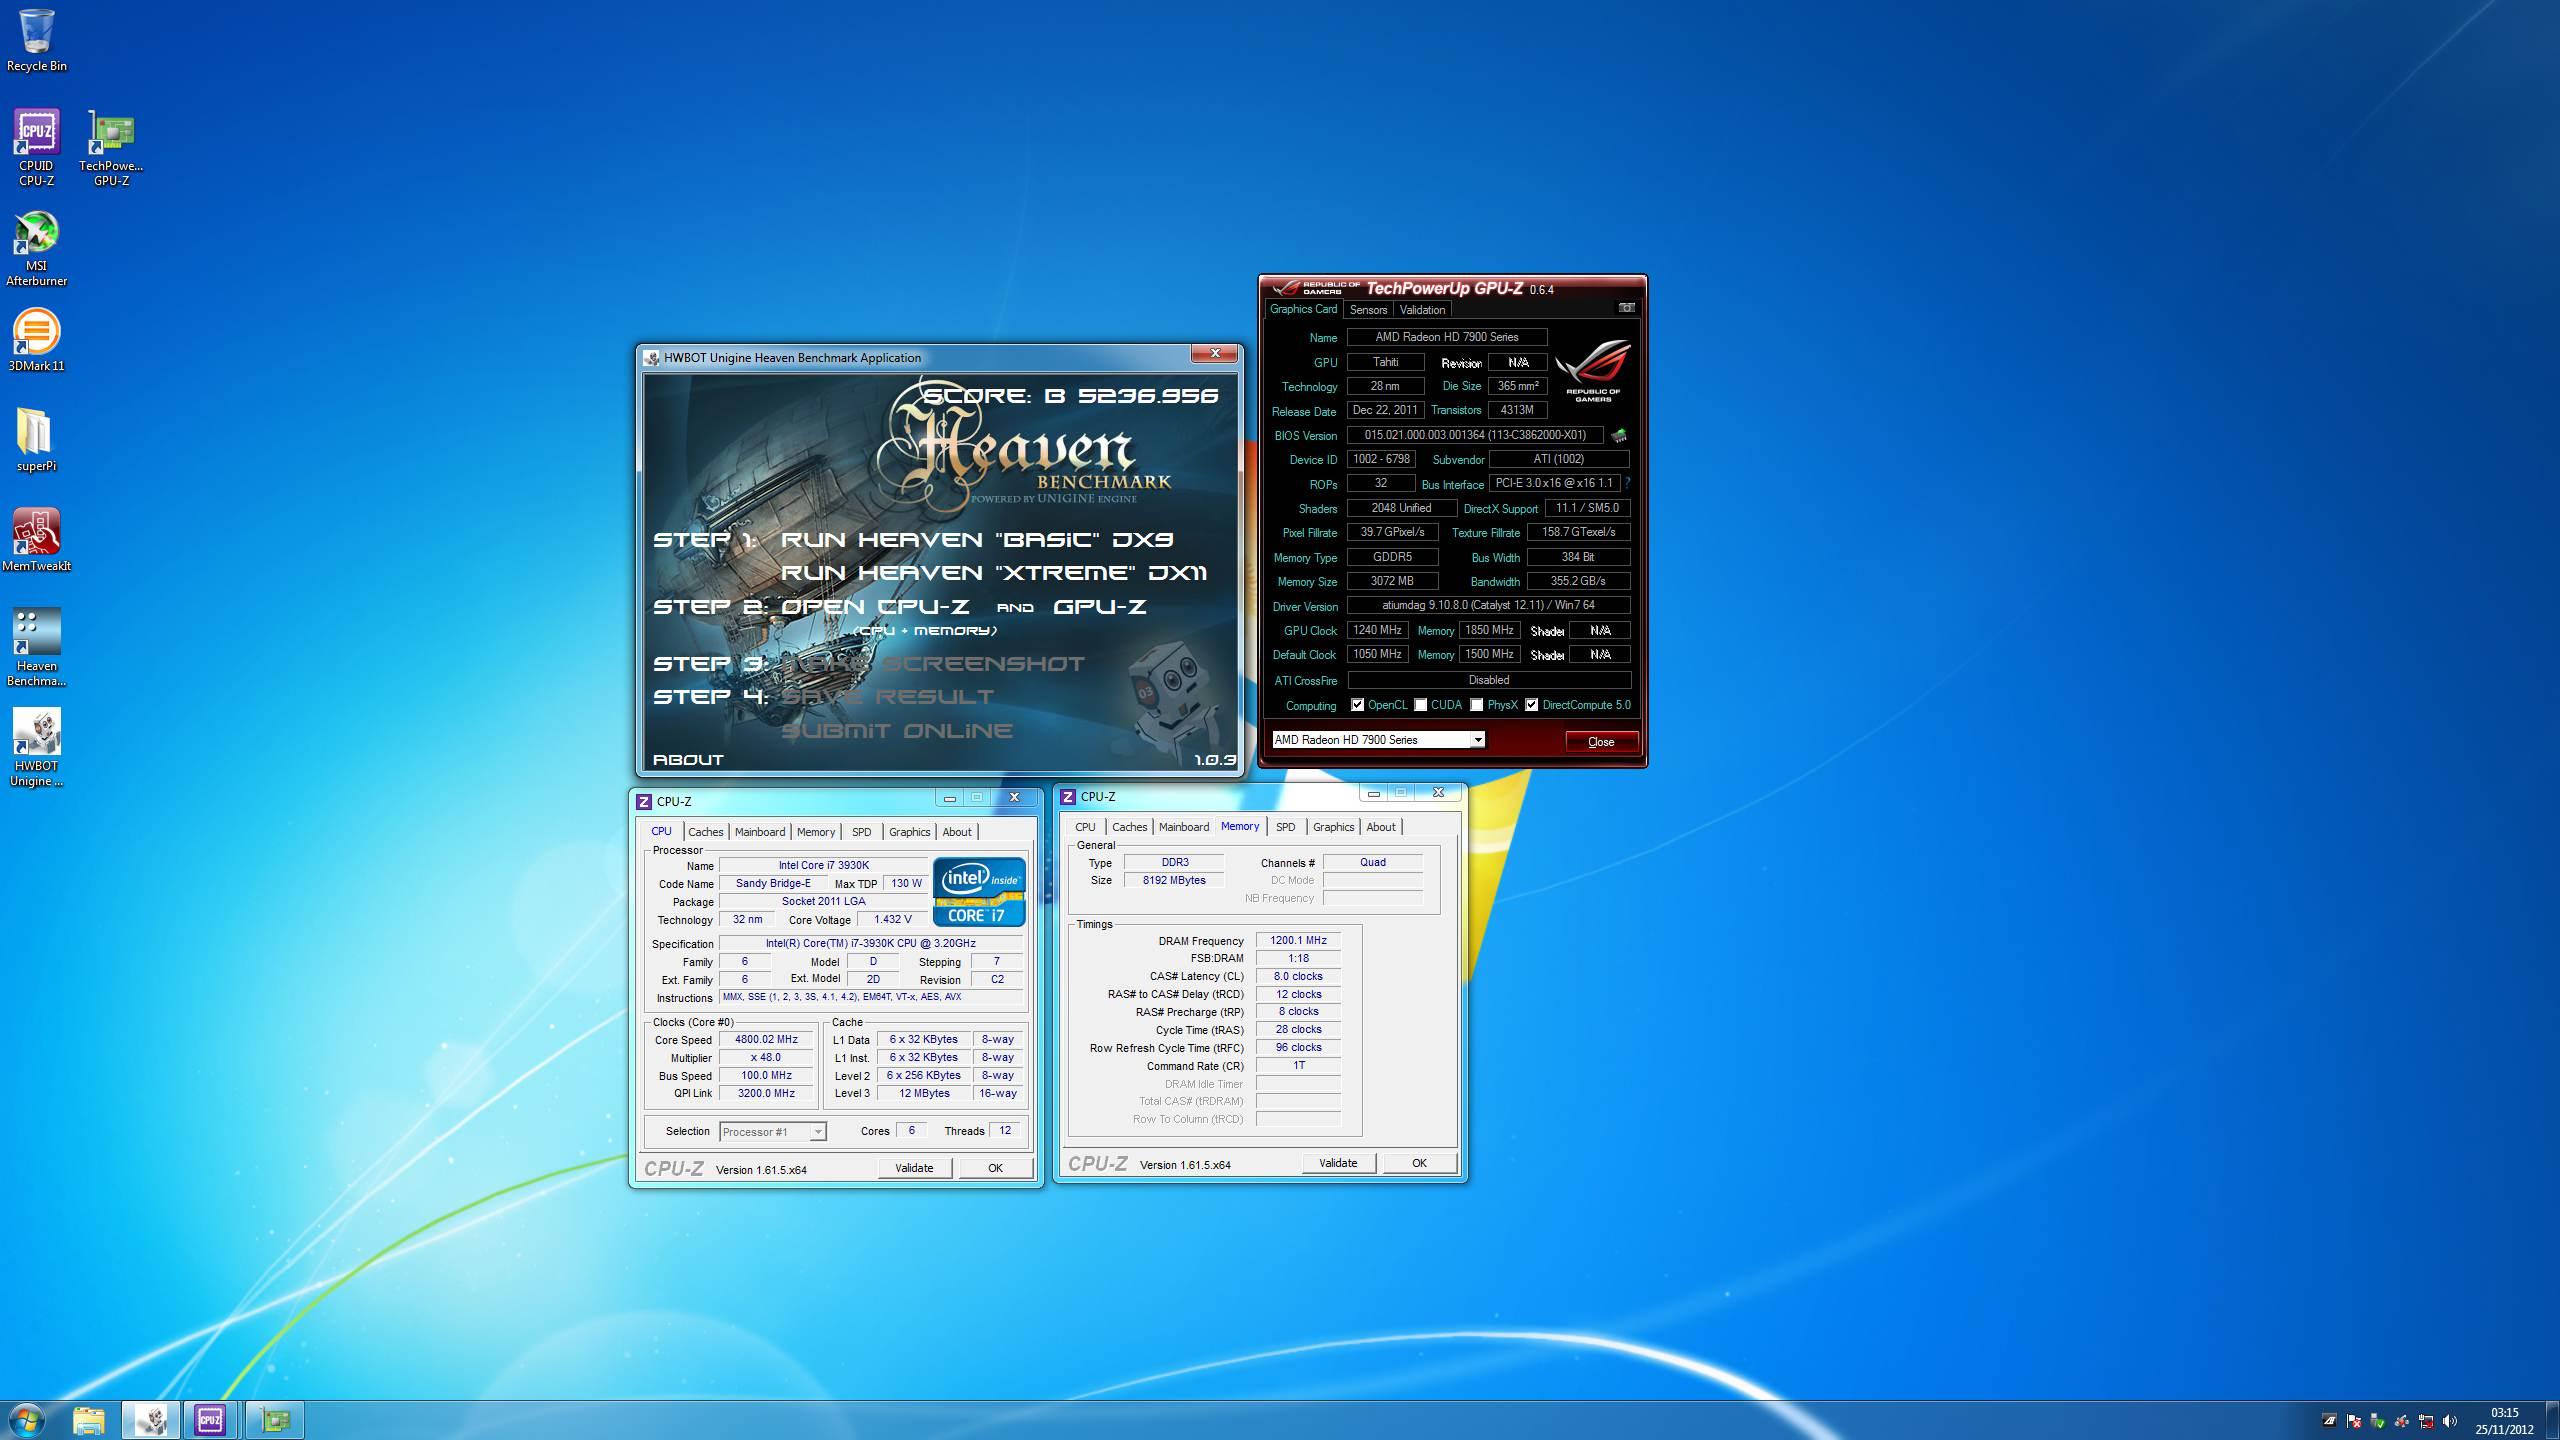Click the Bus Interface question mark in GPU-Z
The width and height of the screenshot is (2560, 1440).
(x=1627, y=483)
